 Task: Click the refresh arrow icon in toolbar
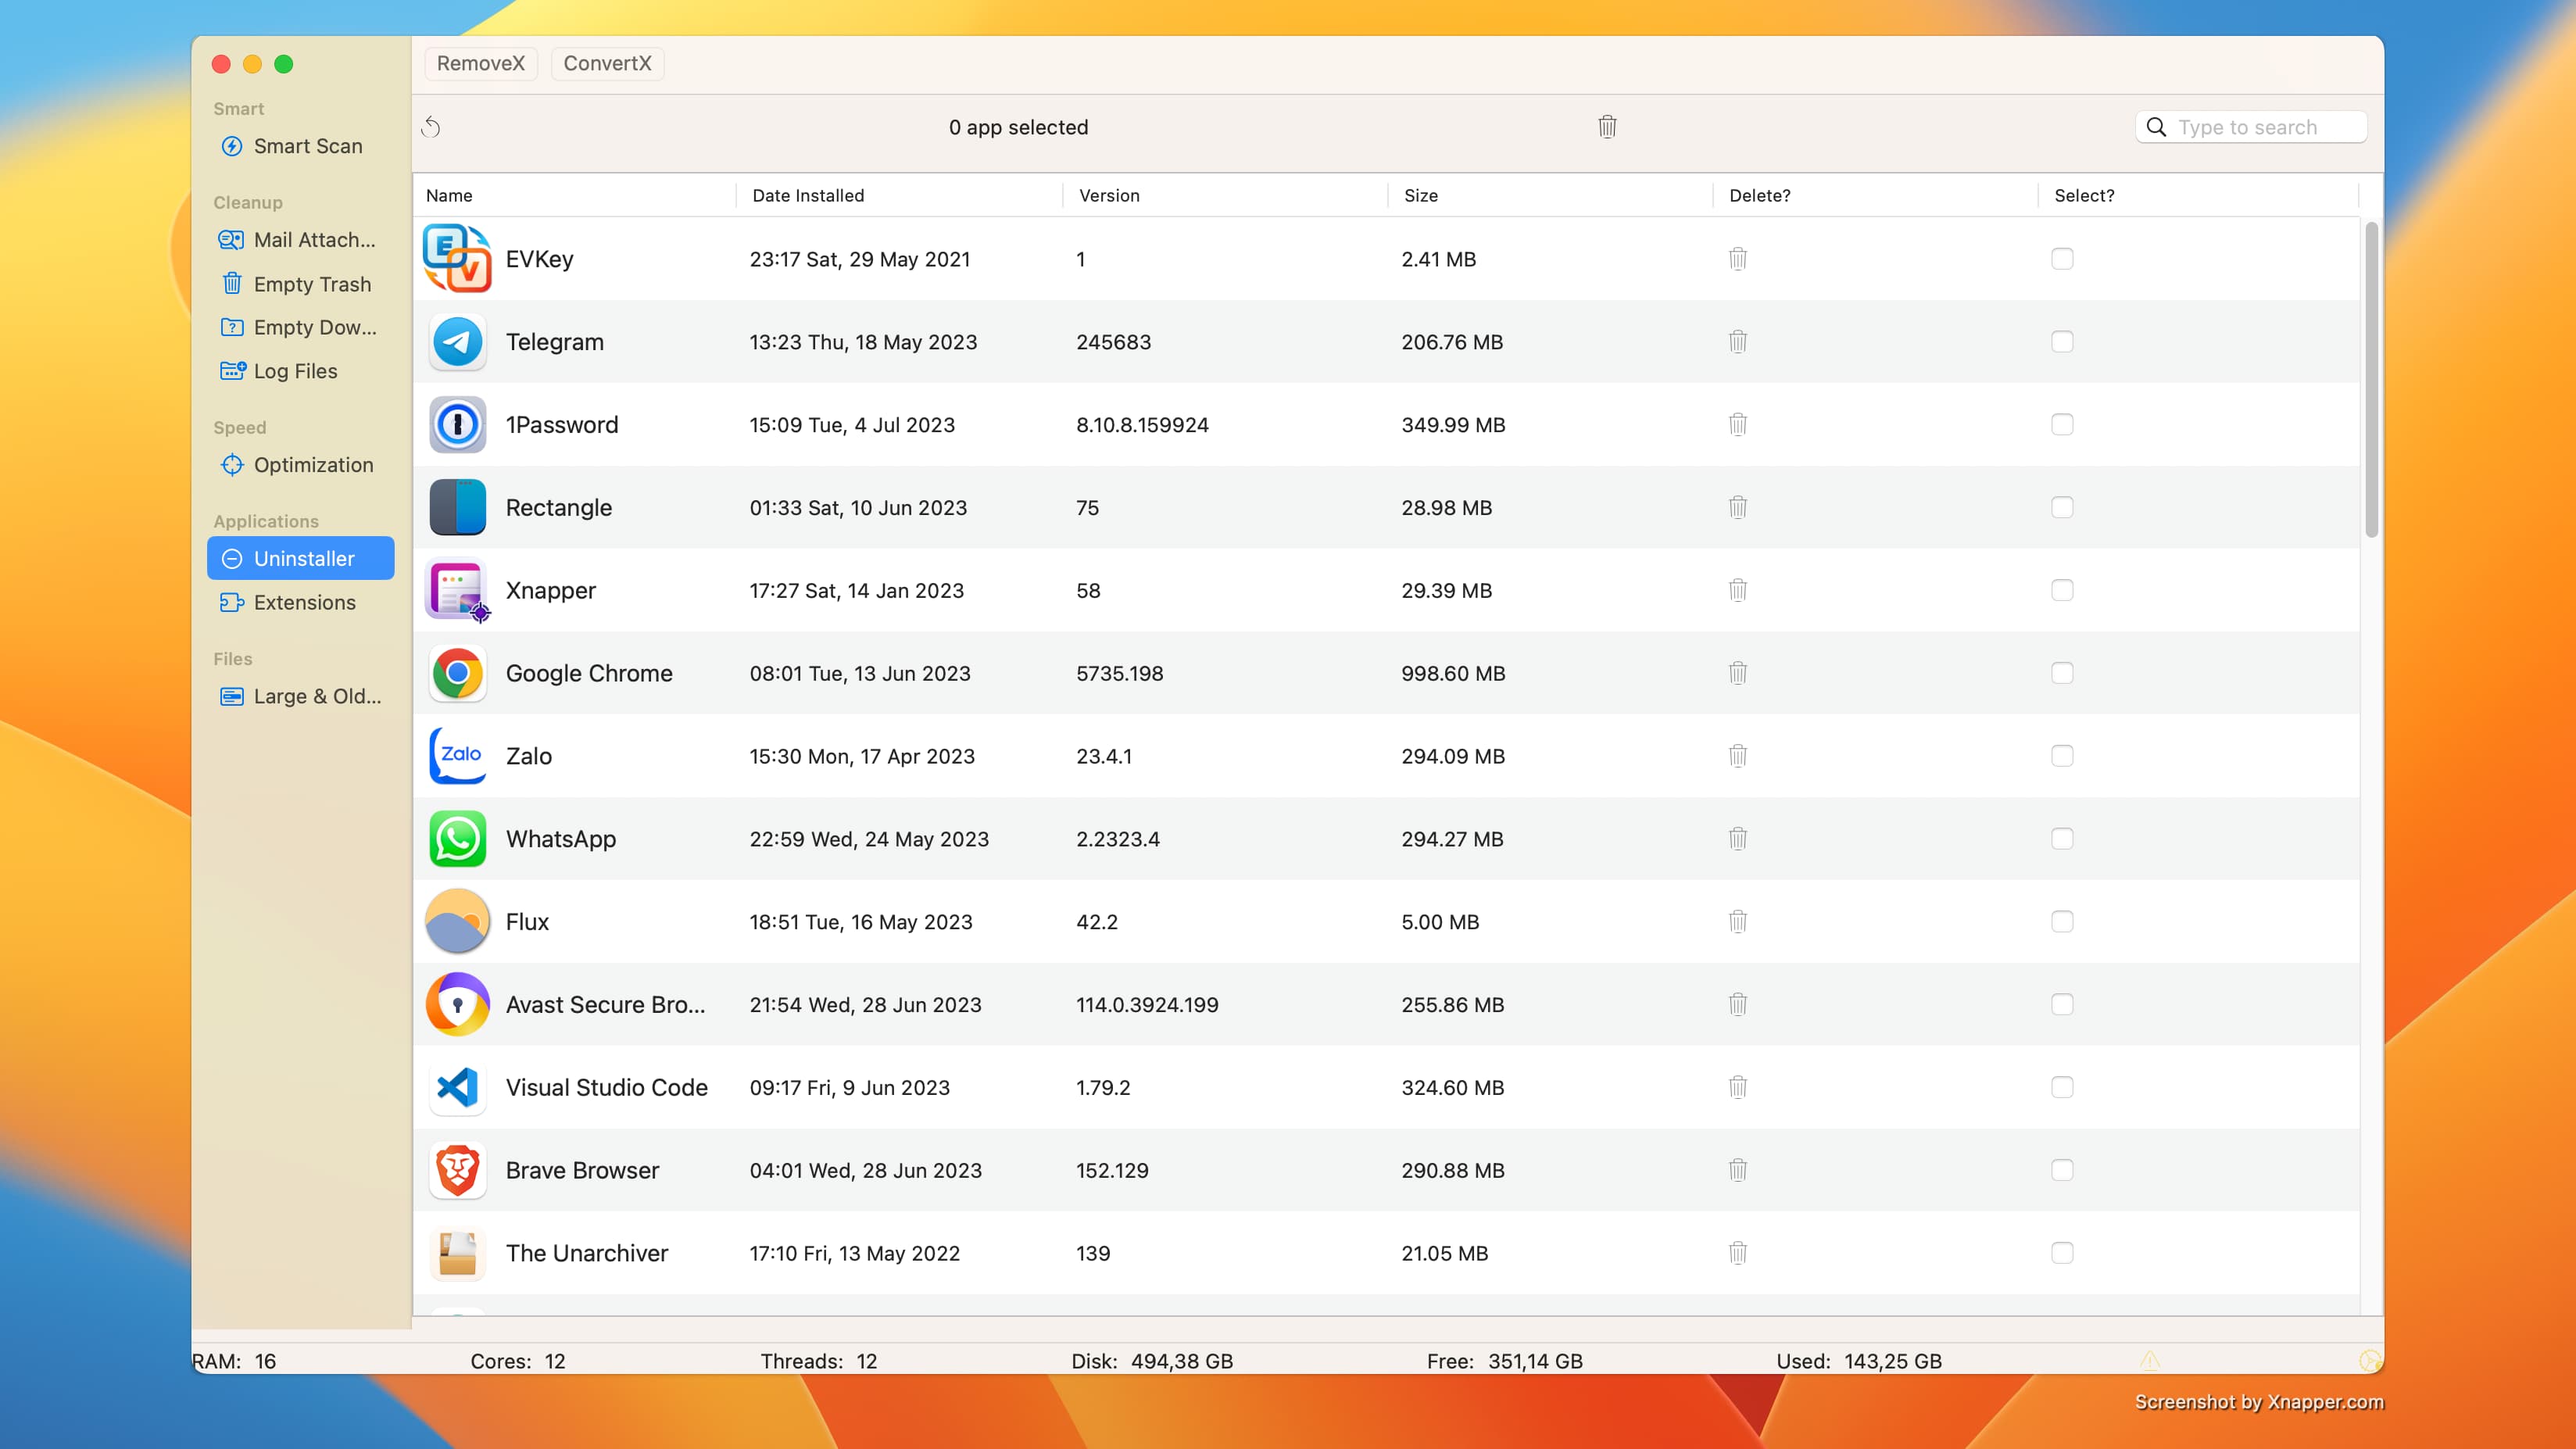[431, 127]
